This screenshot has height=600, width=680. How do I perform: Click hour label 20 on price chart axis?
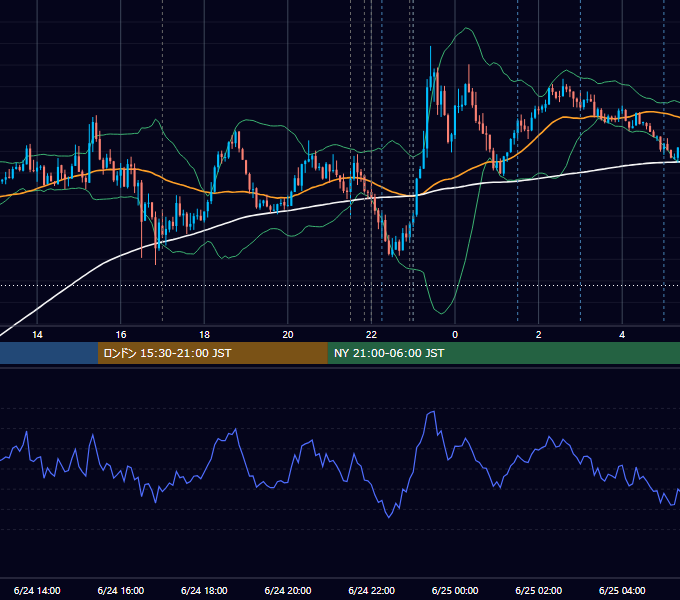(x=288, y=335)
